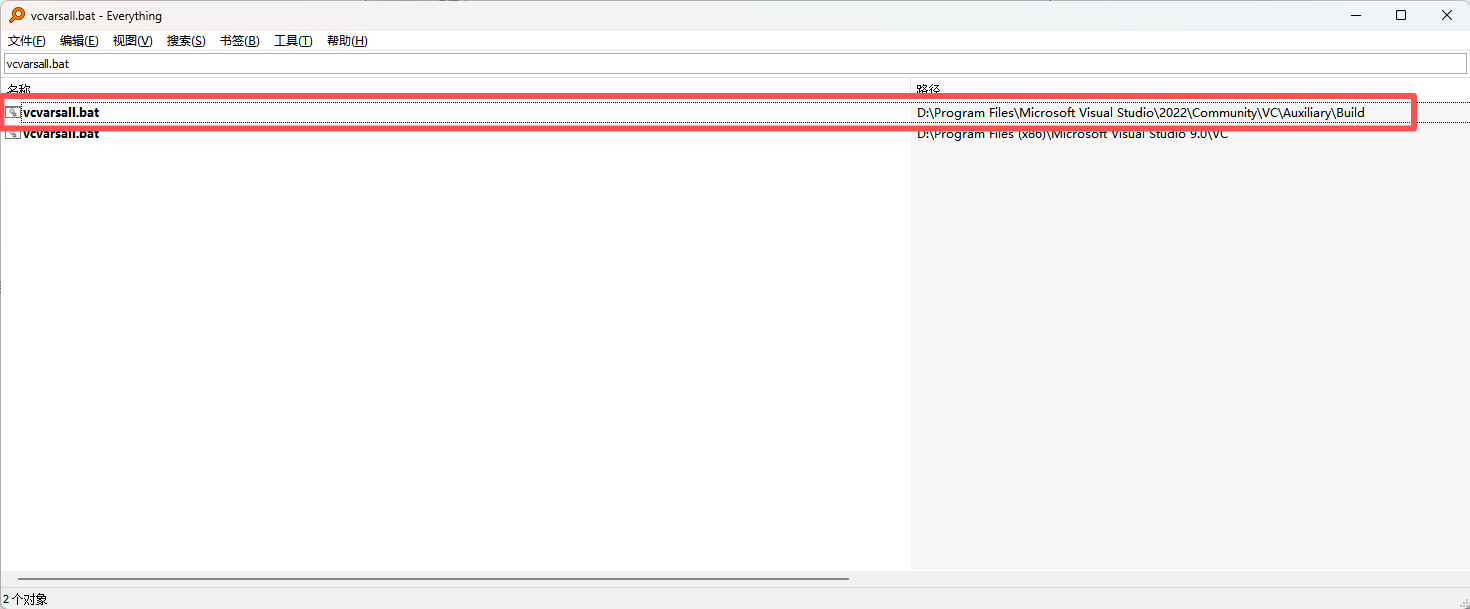Open the 搜索(S) menu

[x=186, y=41]
